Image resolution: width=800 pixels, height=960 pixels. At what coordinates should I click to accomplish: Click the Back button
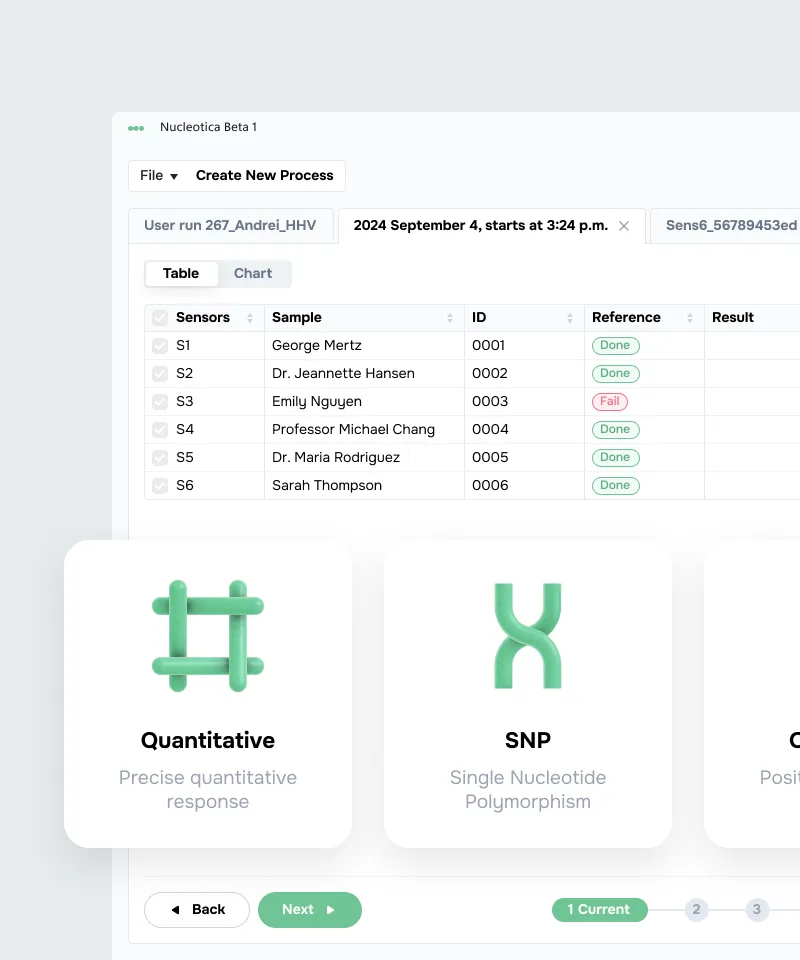coord(197,910)
